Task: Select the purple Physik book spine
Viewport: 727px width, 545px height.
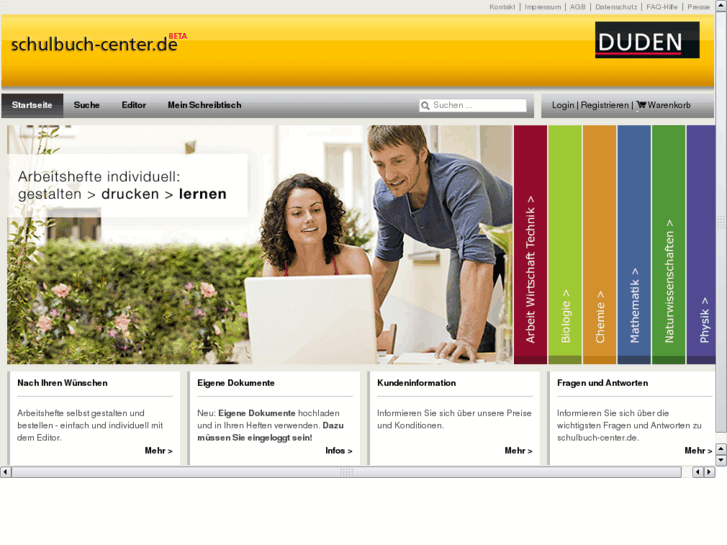Action: [x=701, y=244]
